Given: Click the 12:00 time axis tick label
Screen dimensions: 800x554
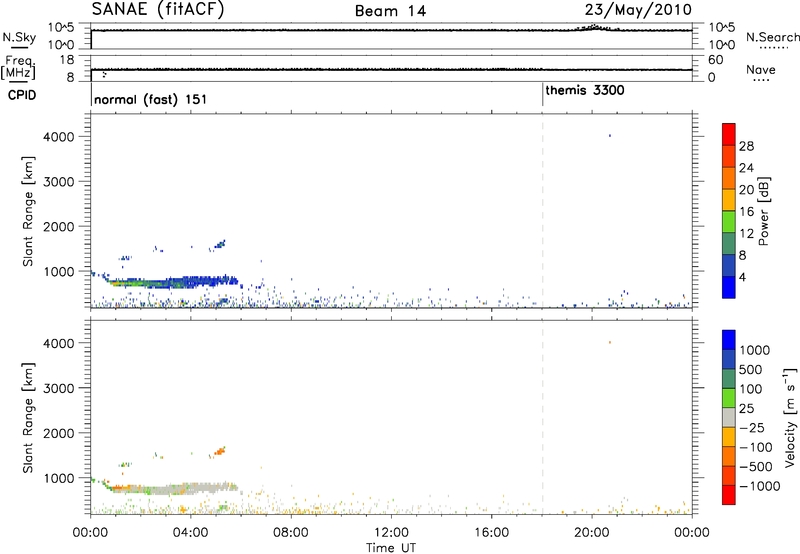Looking at the screenshot, I should 391,533.
